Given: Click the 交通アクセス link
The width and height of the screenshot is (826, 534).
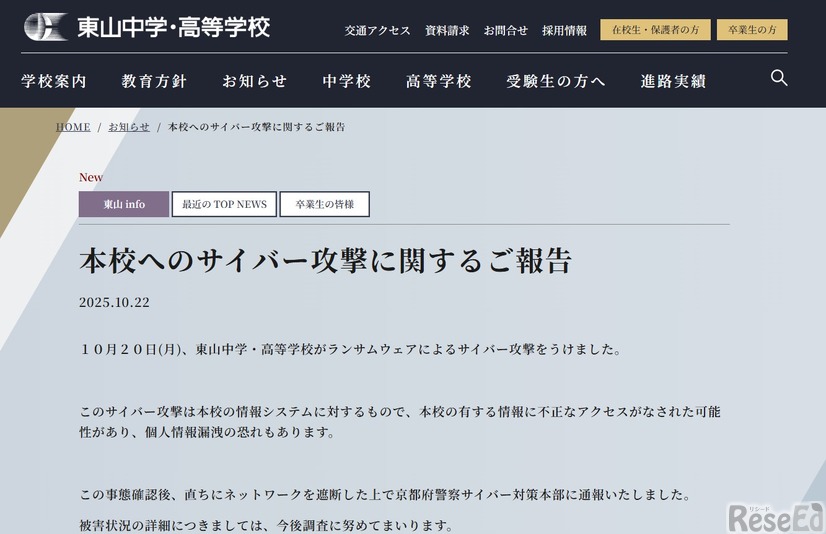Looking at the screenshot, I should point(377,30).
